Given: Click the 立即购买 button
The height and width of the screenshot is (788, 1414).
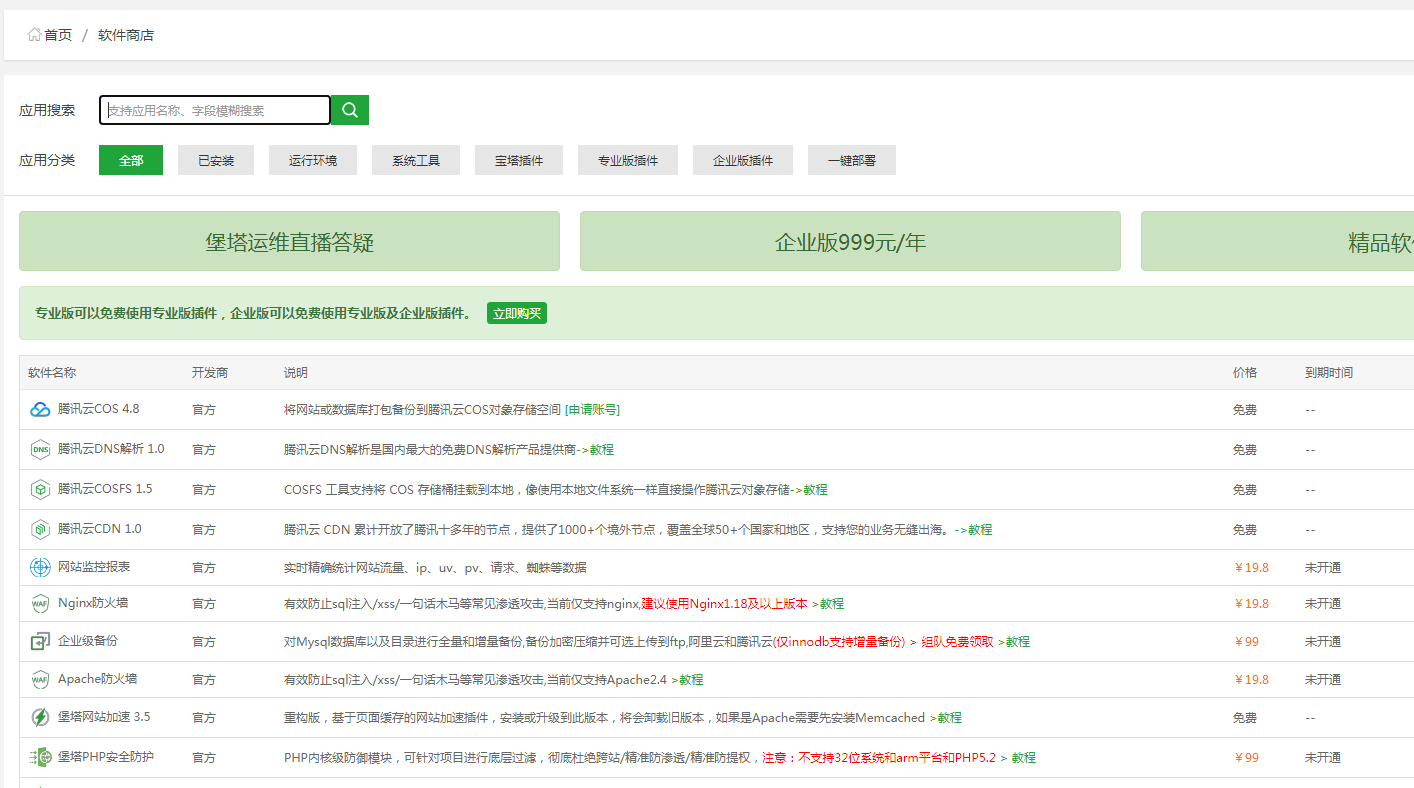Looking at the screenshot, I should tap(517, 314).
